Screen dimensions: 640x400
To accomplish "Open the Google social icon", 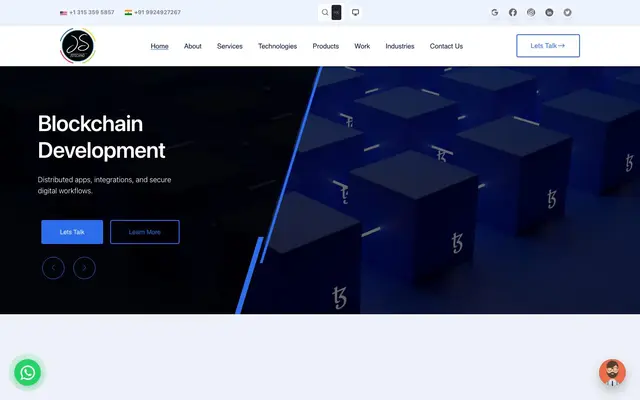I will coord(495,13).
